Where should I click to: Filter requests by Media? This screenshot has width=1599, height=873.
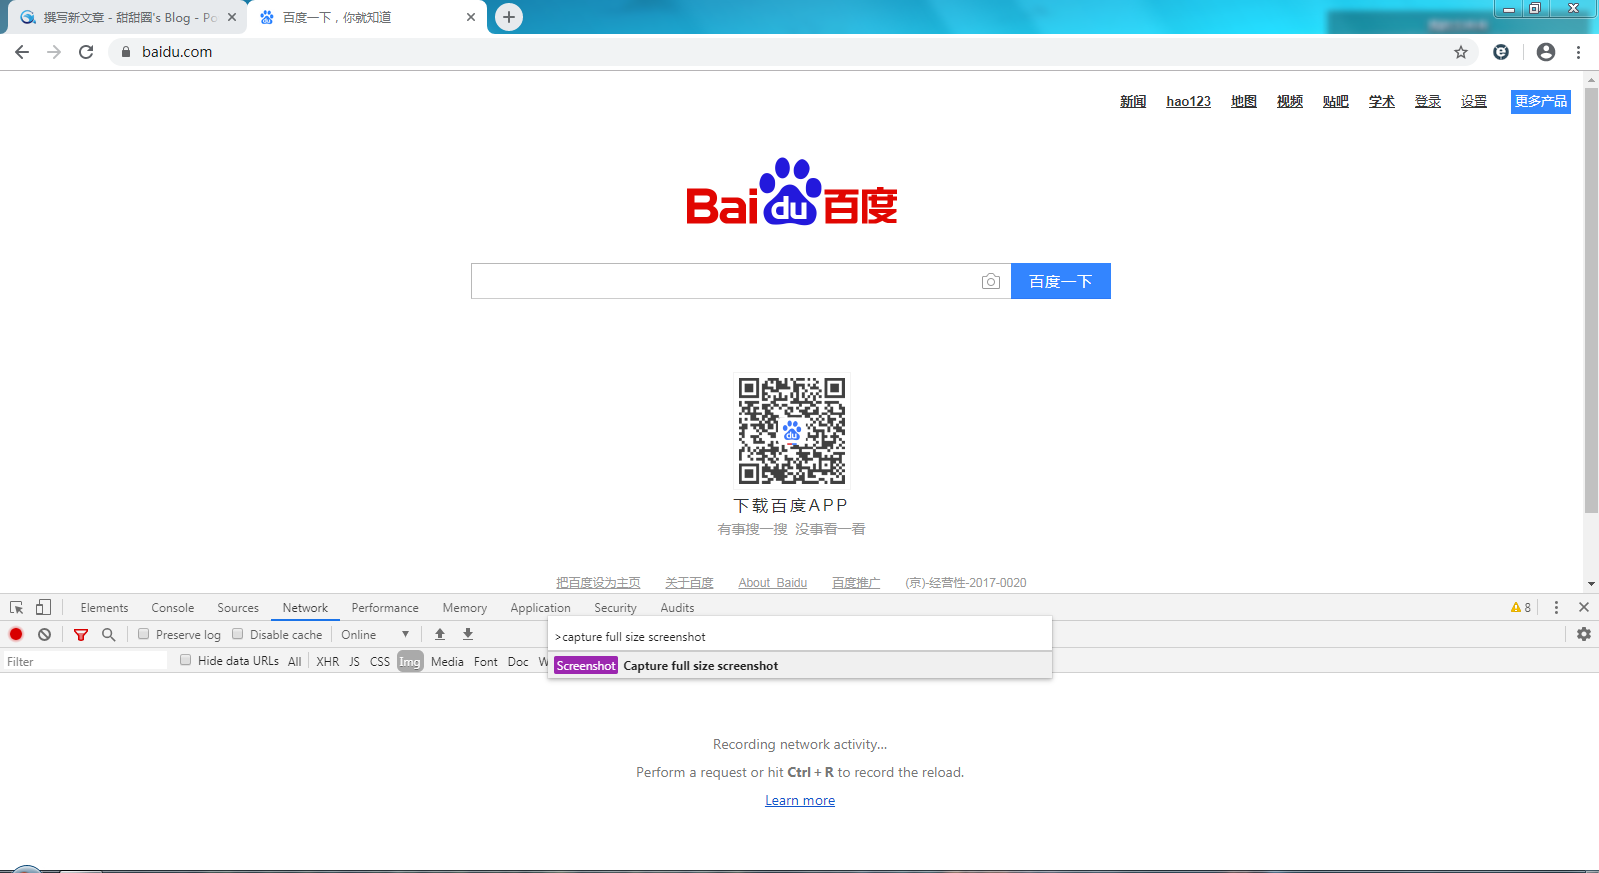tap(447, 661)
